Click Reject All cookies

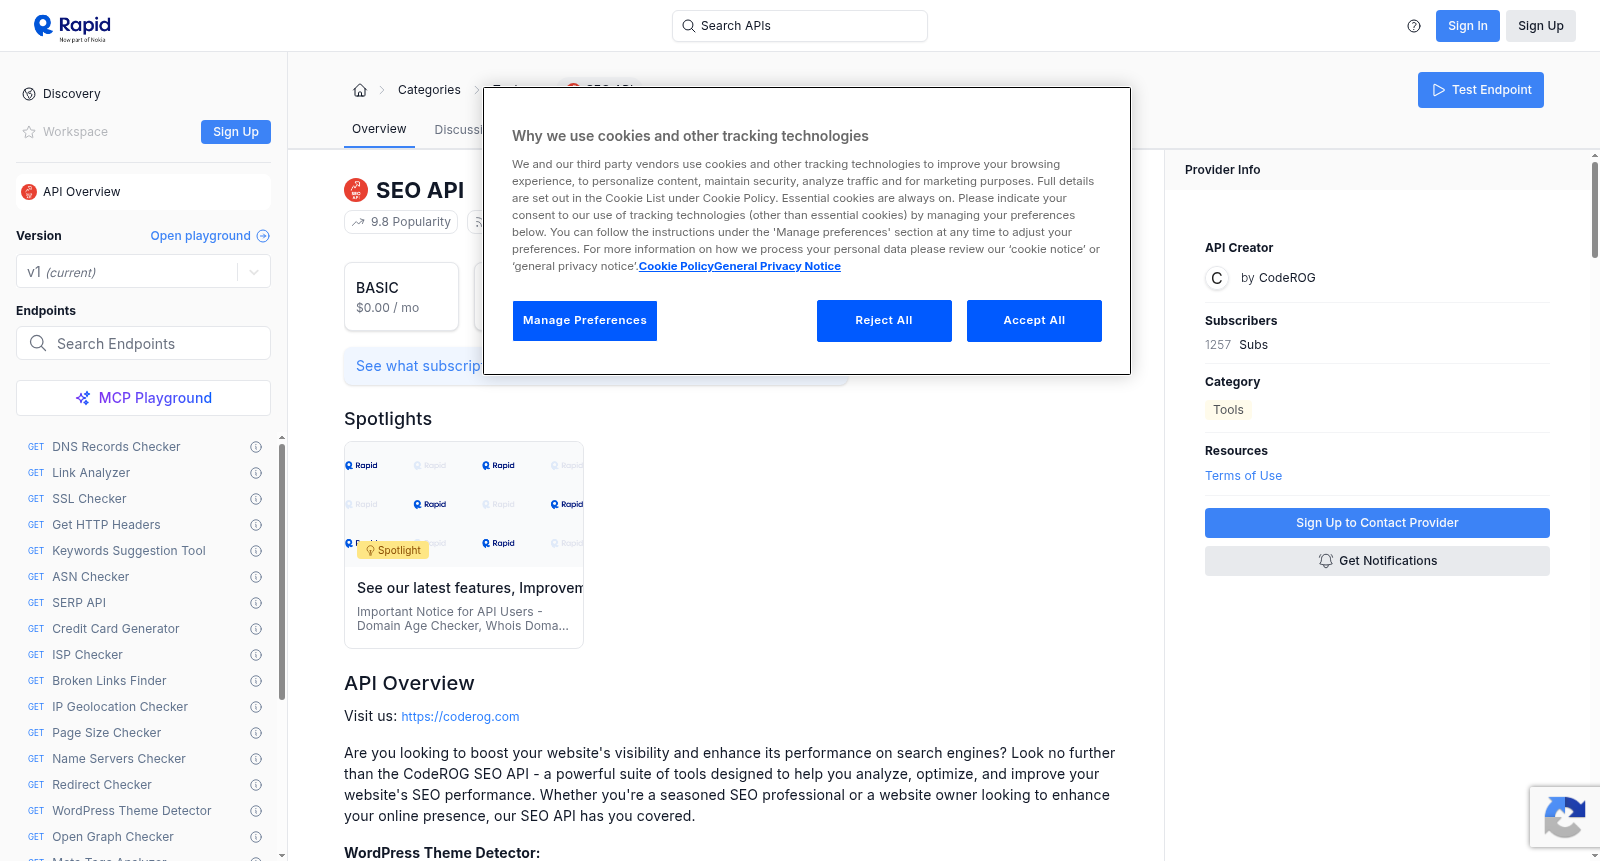coord(884,321)
